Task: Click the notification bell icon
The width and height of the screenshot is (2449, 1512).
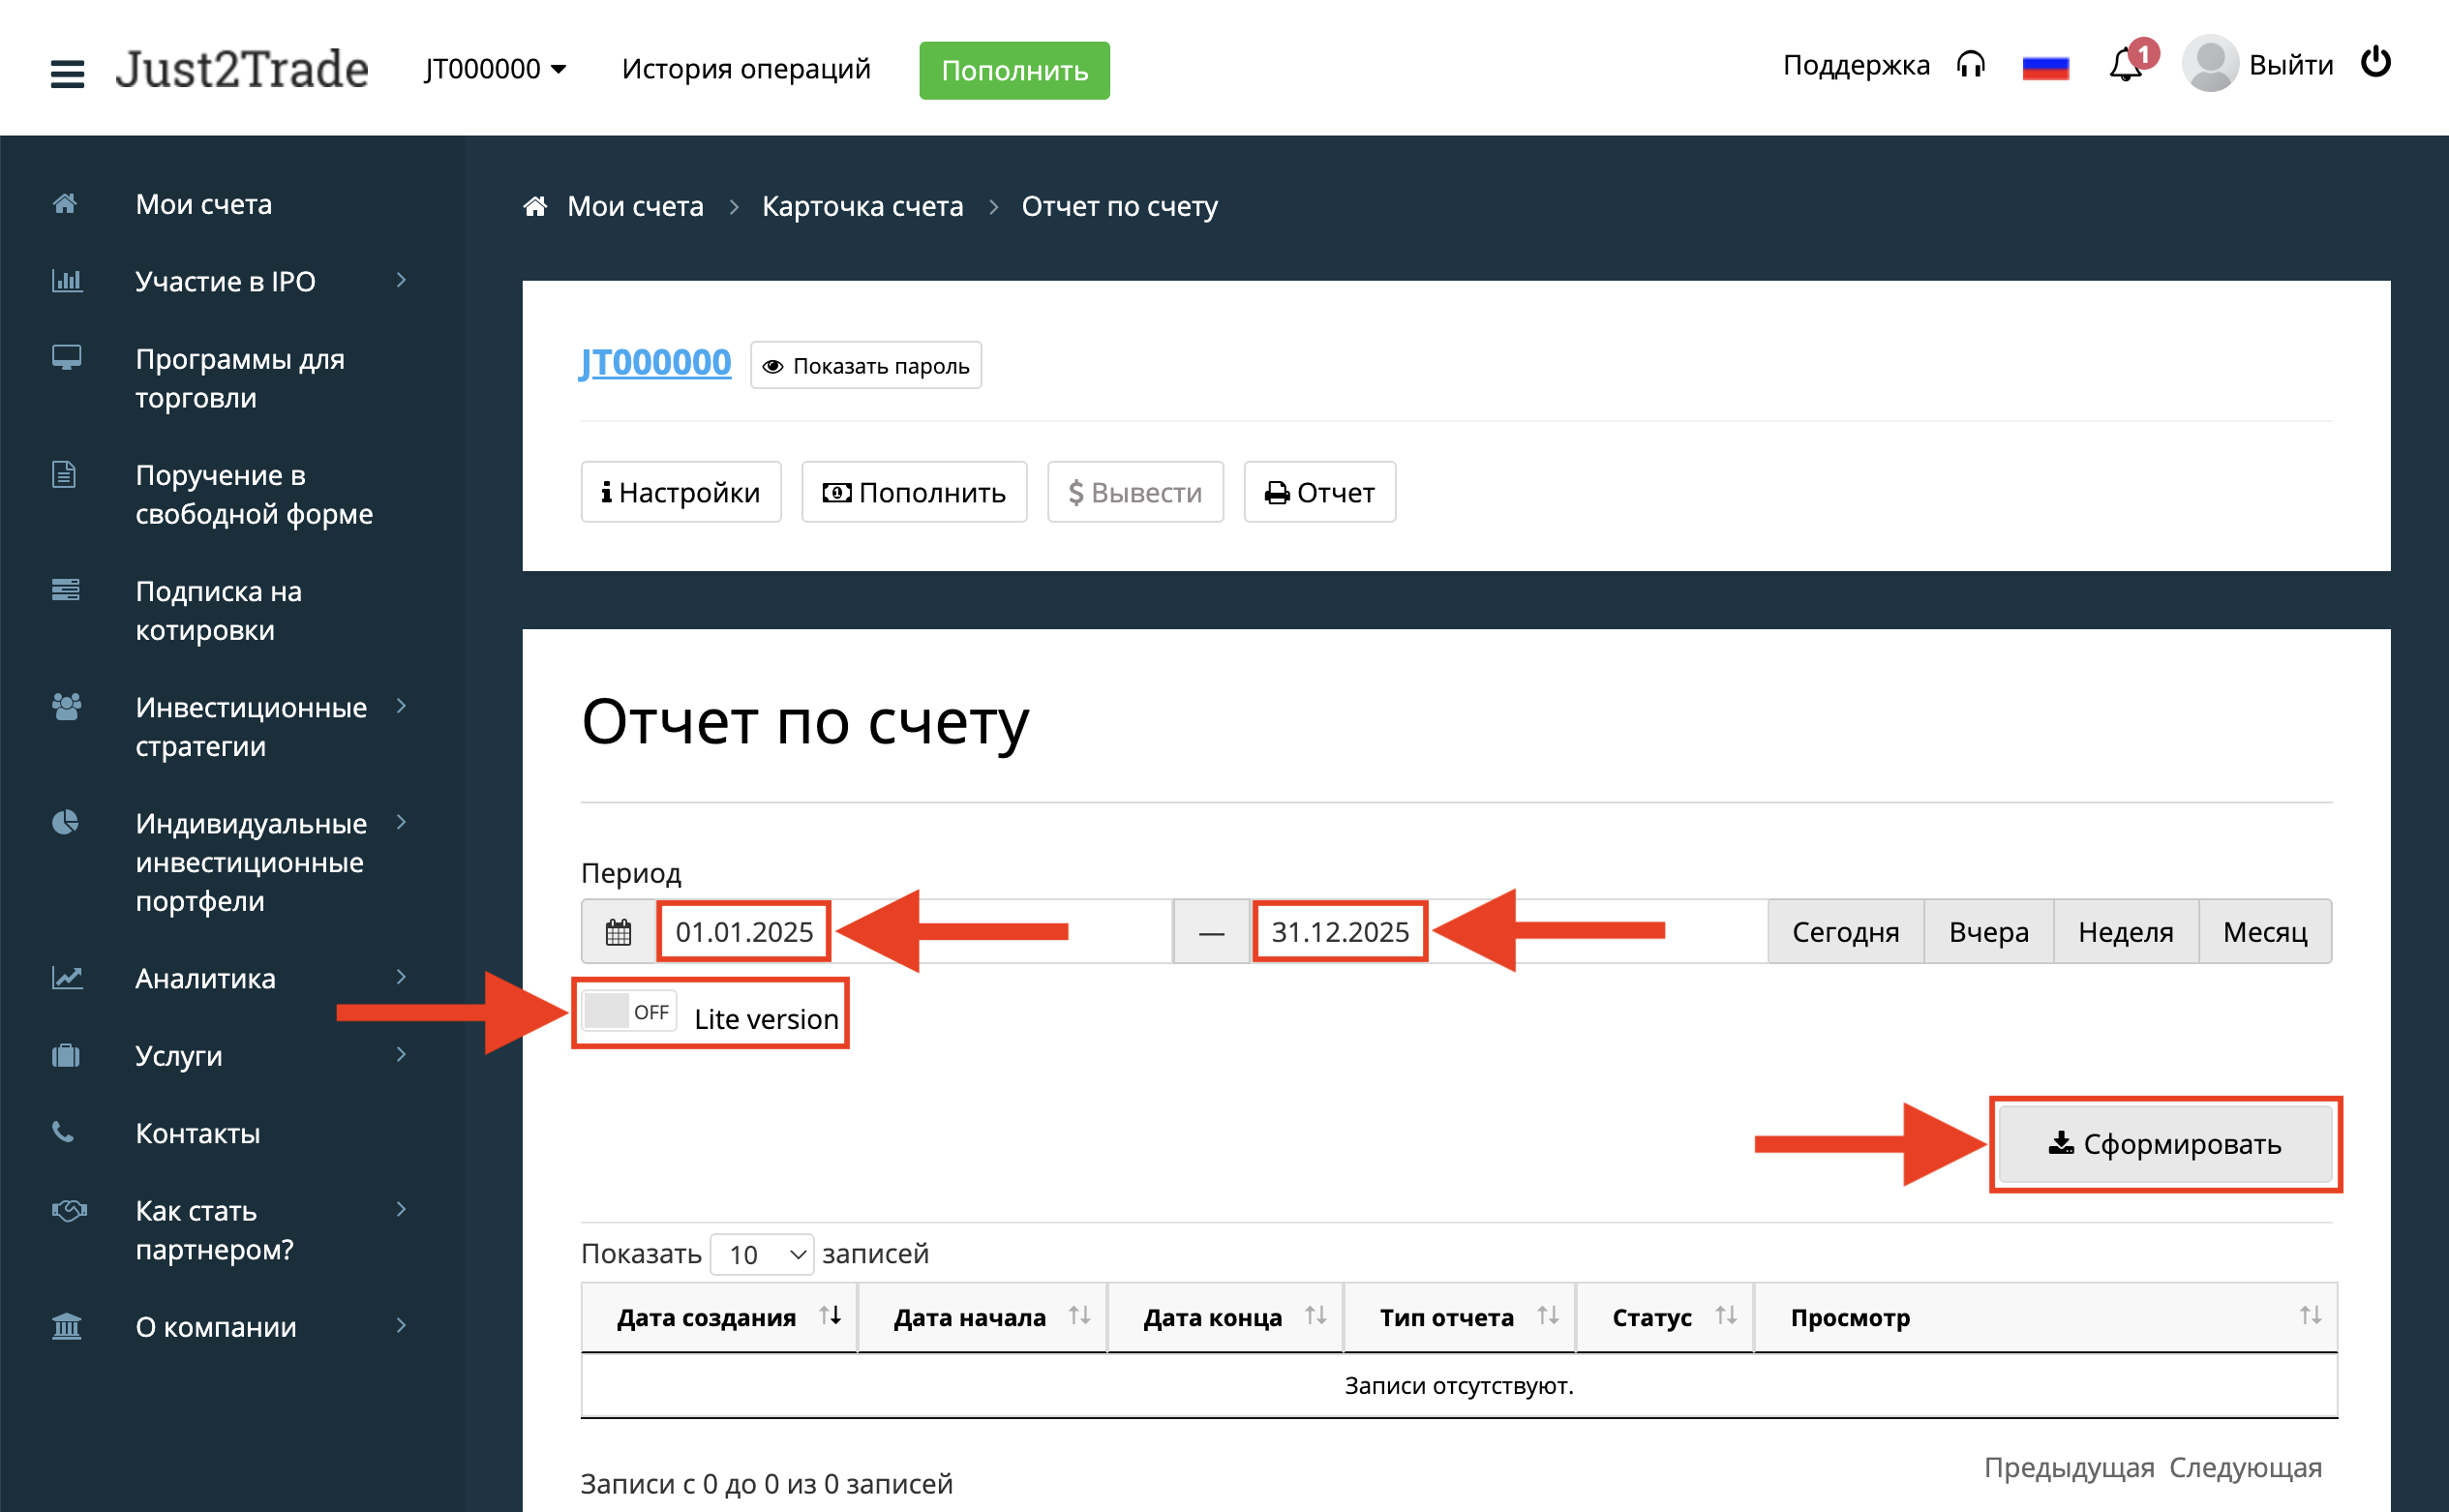Action: (2124, 66)
